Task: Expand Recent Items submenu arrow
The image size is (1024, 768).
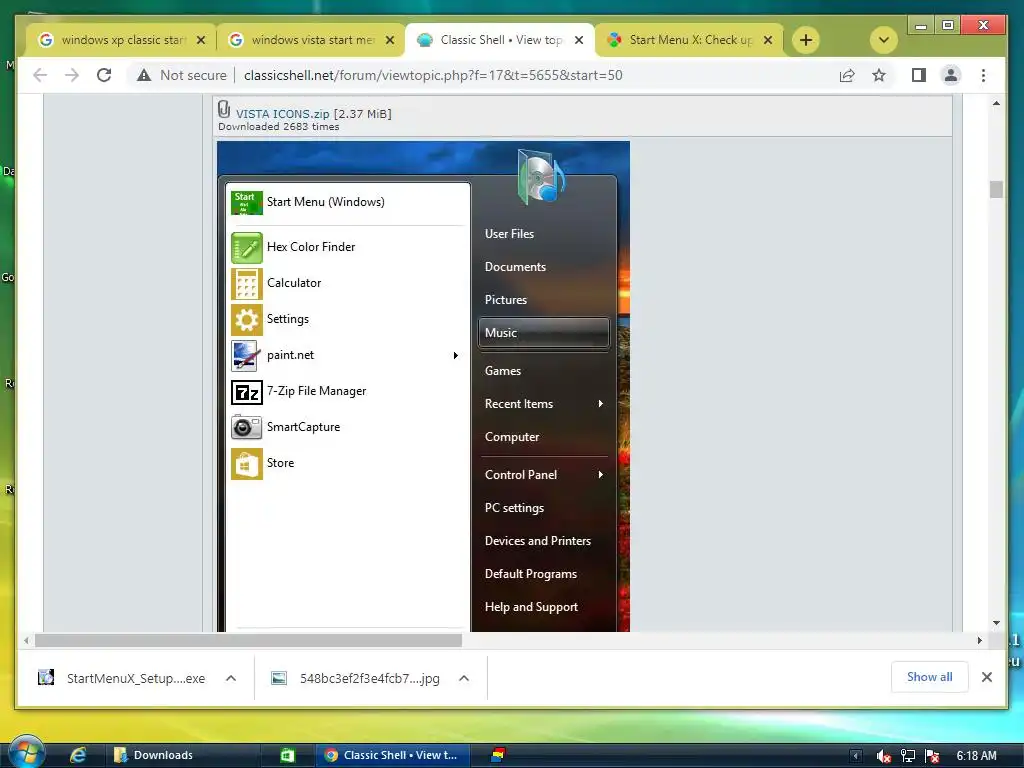Action: (601, 404)
